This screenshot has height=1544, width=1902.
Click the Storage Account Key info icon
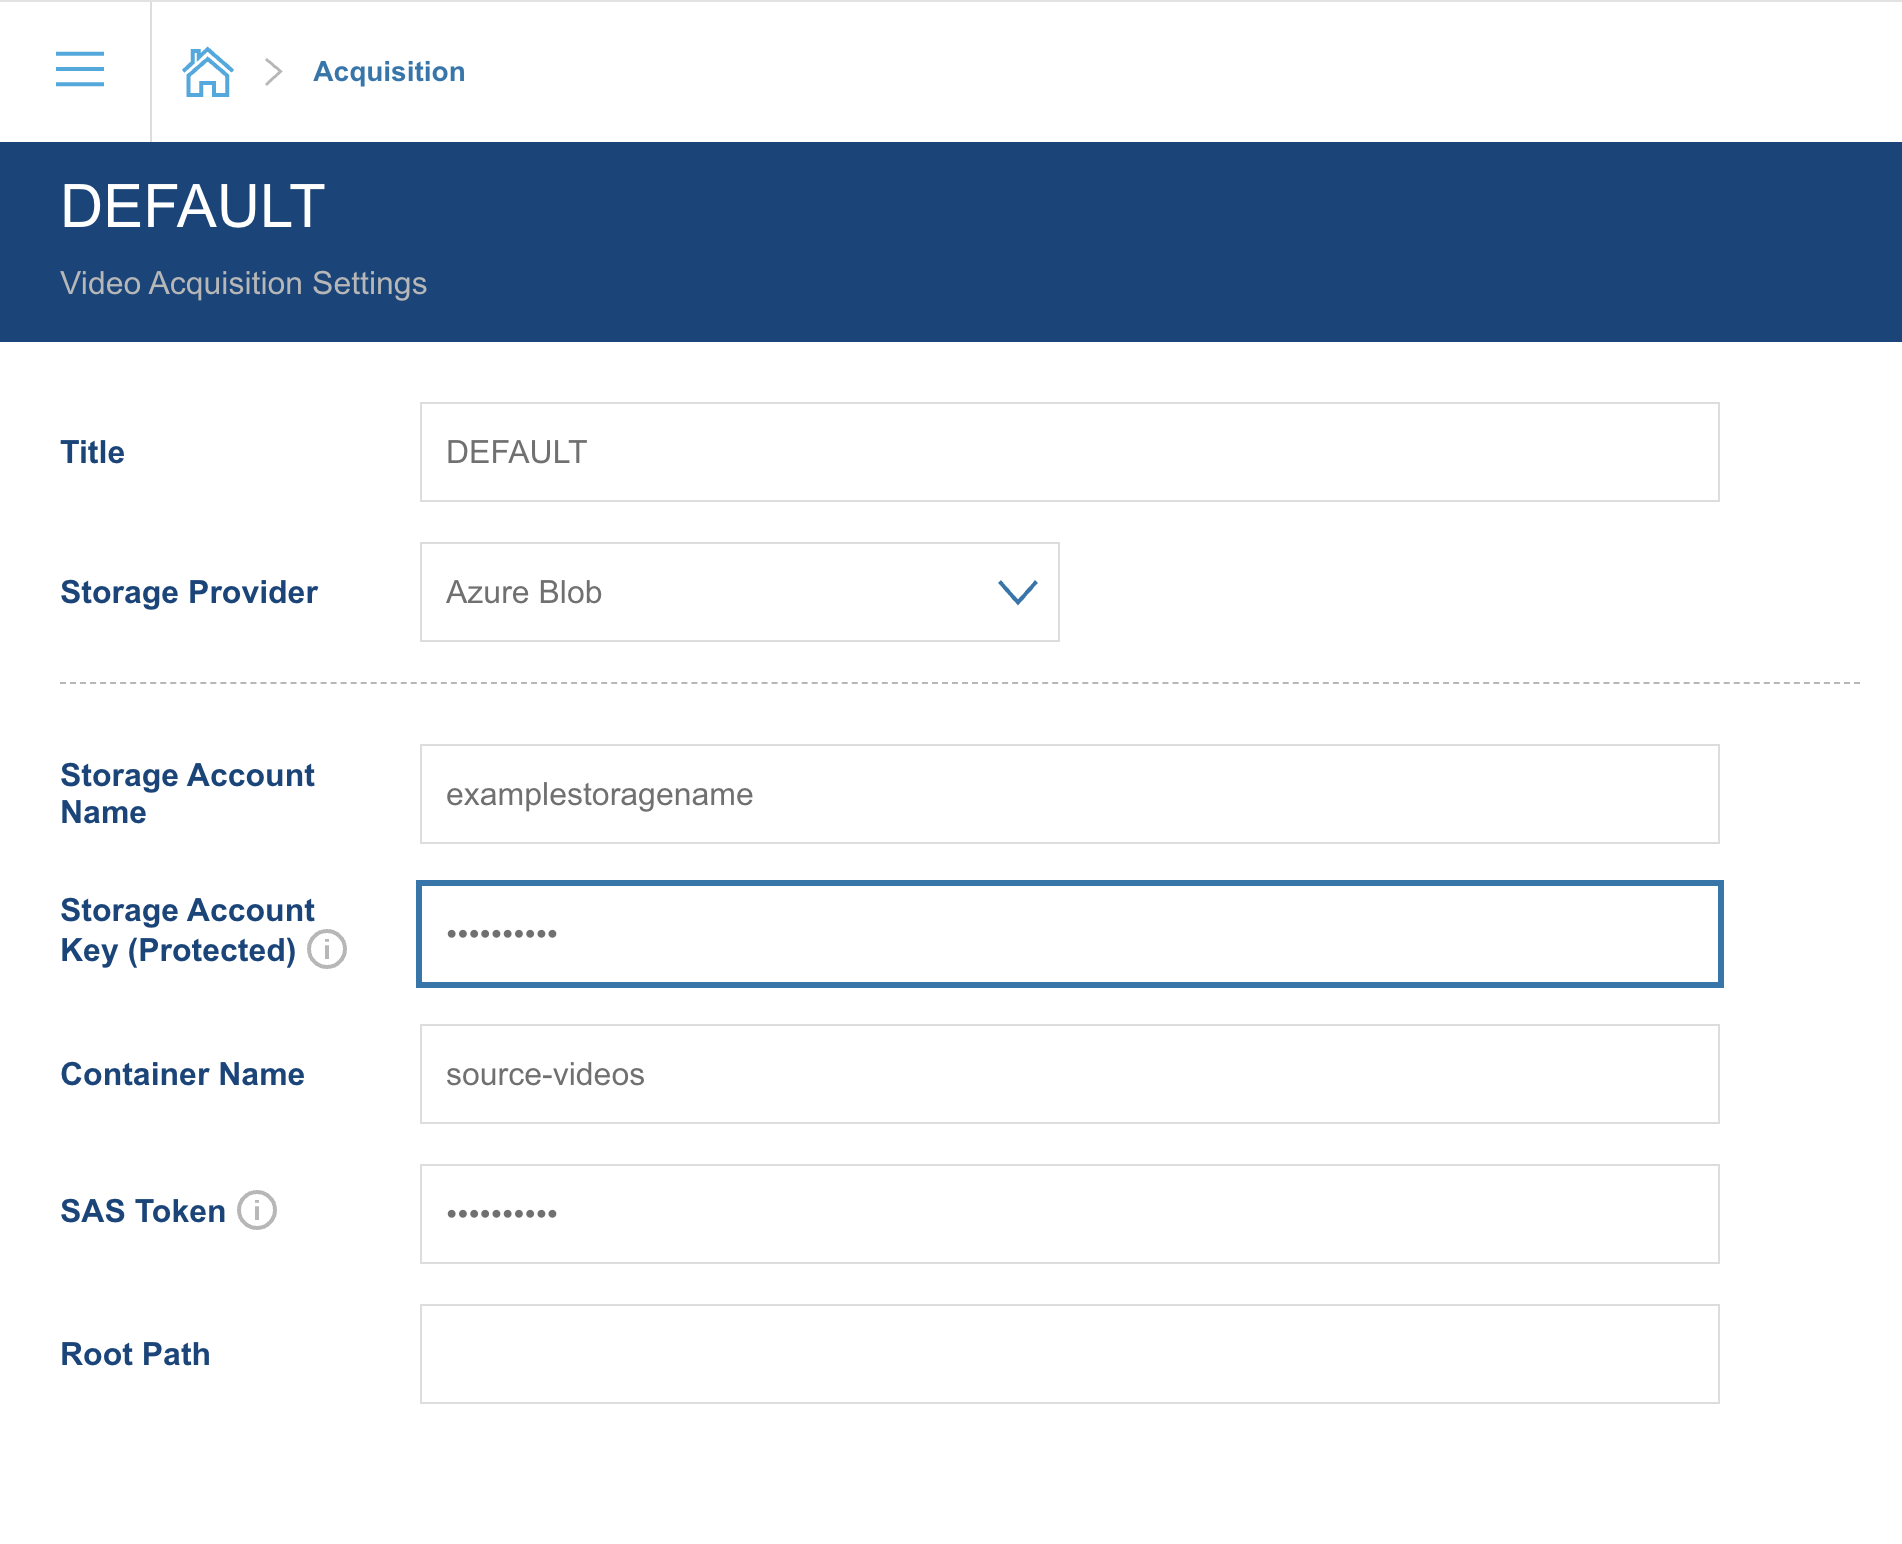click(x=327, y=950)
